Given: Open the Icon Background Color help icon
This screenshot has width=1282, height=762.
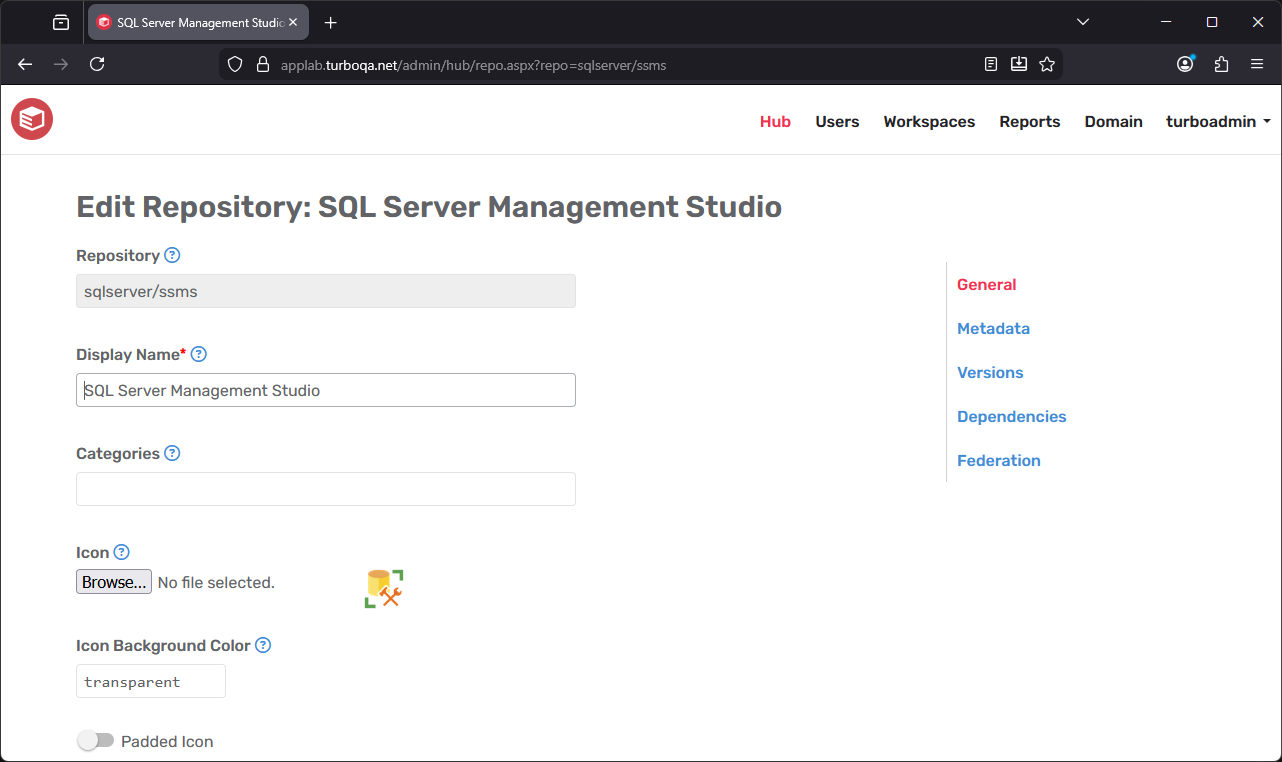Looking at the screenshot, I should (x=262, y=645).
